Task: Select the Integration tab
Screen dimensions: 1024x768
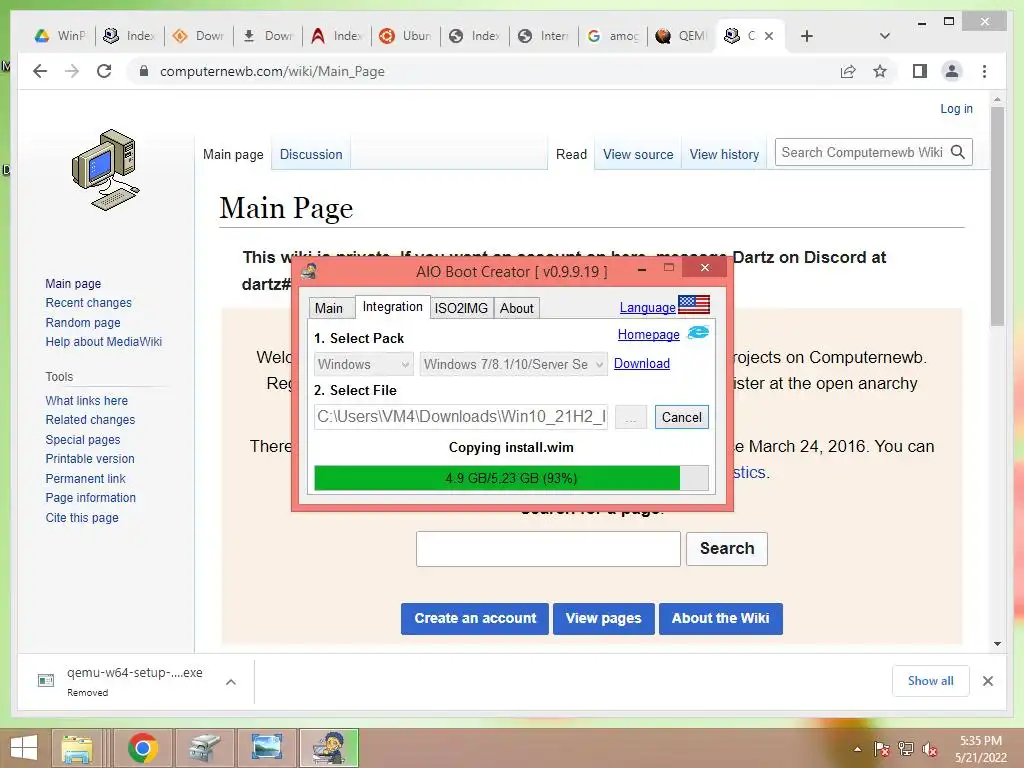Action: (x=392, y=306)
